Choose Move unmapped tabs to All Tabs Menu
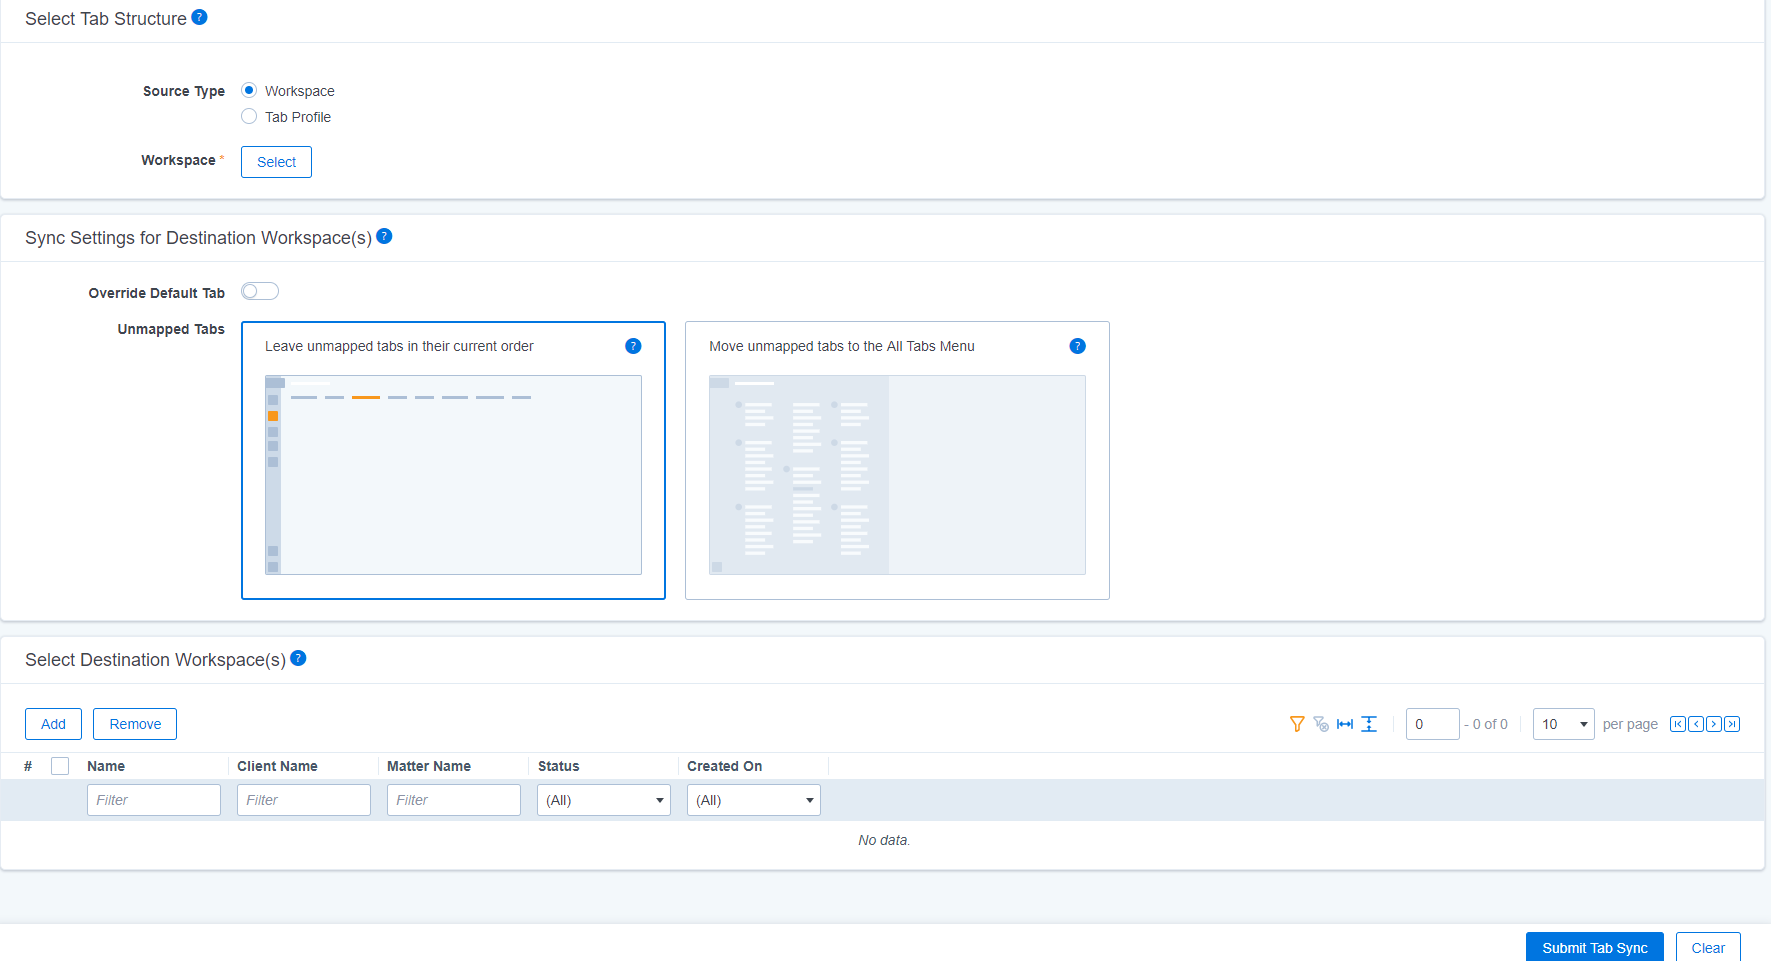The width and height of the screenshot is (1771, 961). pos(897,460)
